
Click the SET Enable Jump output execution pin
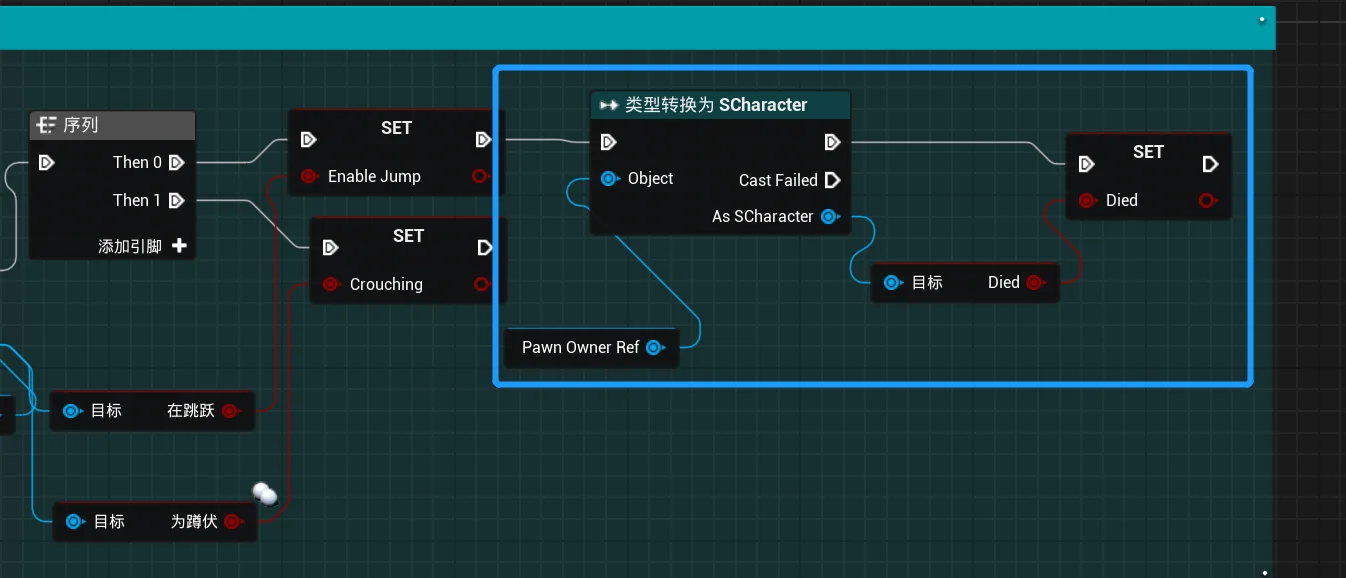pyautogui.click(x=483, y=139)
